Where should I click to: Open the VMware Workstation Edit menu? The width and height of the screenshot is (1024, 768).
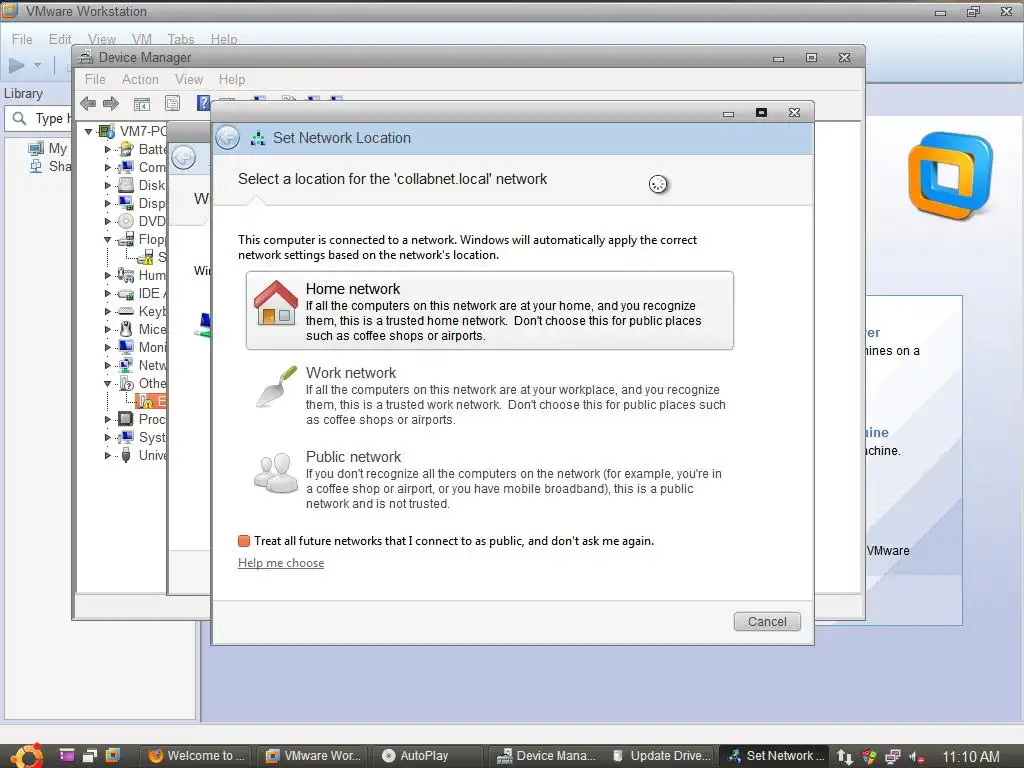(60, 39)
